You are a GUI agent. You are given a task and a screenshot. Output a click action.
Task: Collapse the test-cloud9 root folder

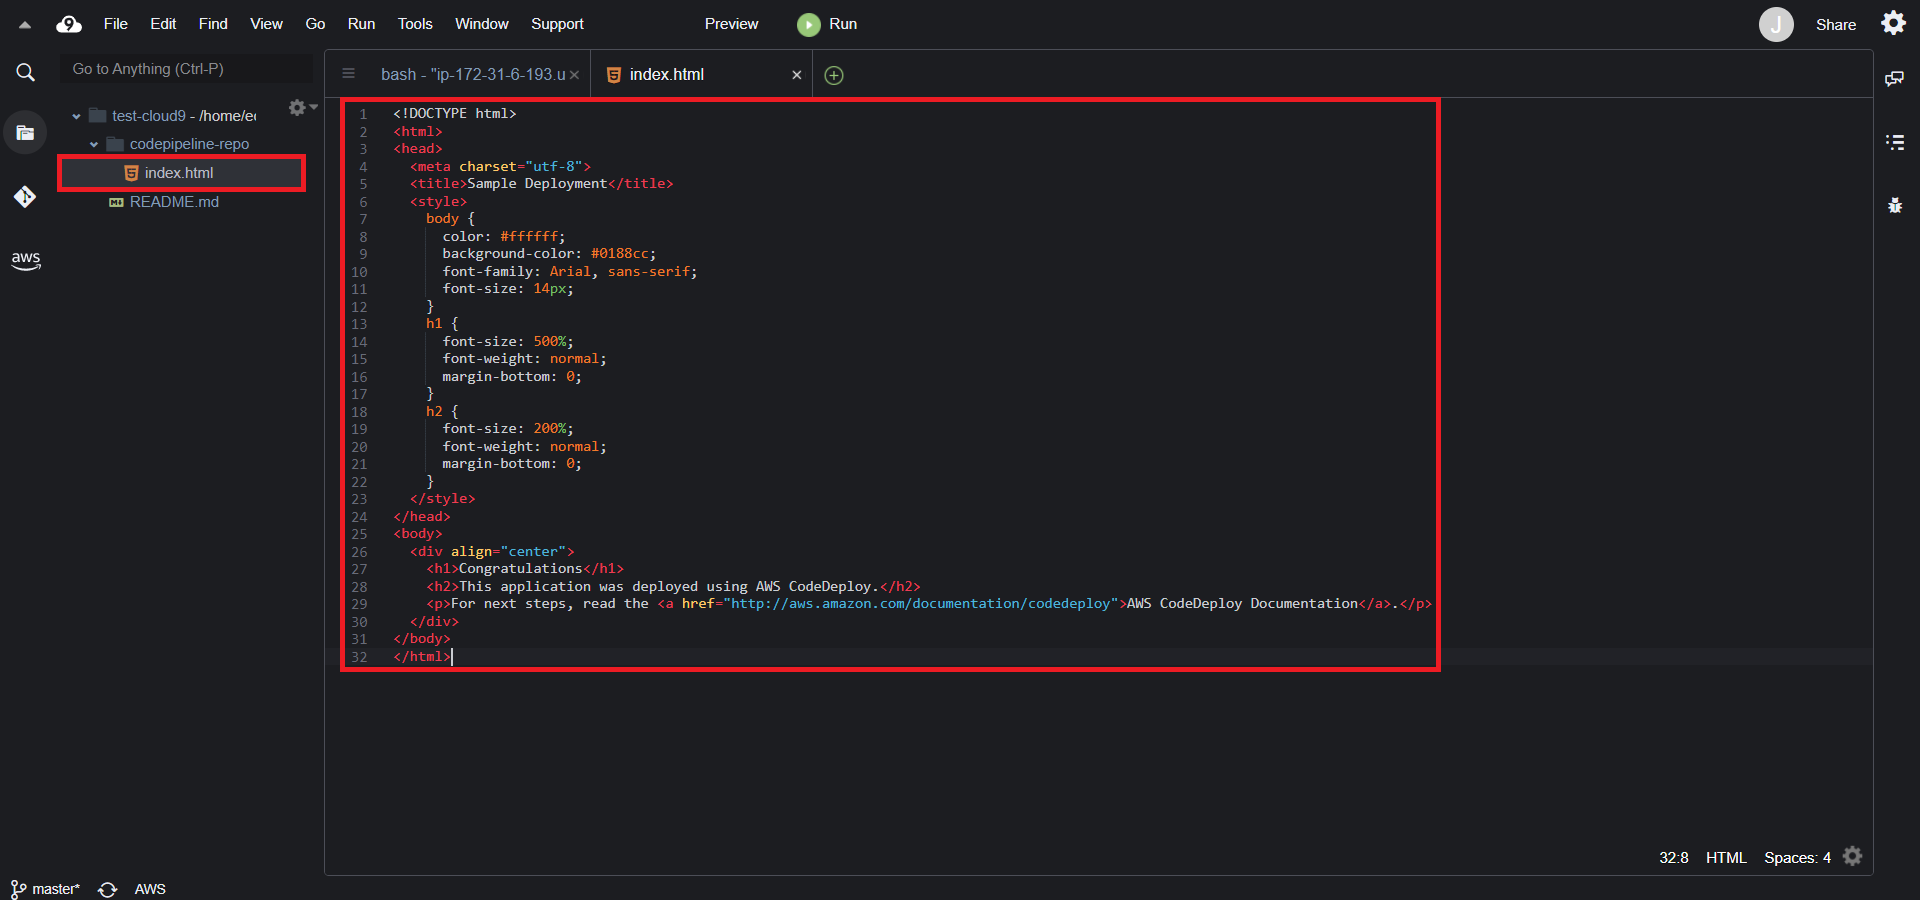click(x=76, y=116)
